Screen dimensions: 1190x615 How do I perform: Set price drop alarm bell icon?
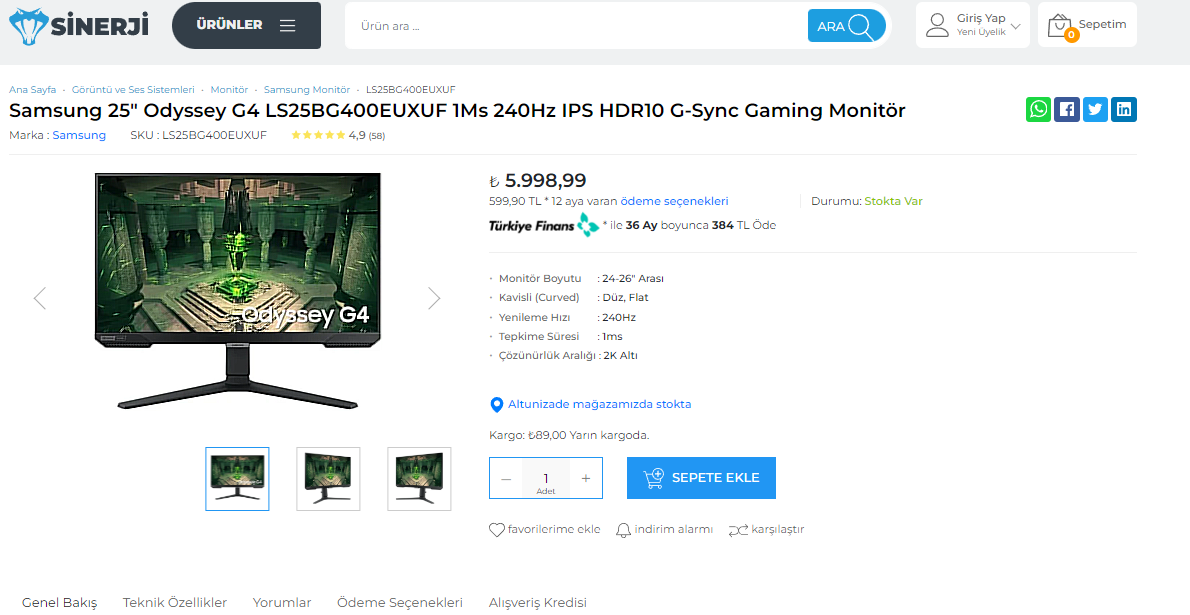pos(623,530)
